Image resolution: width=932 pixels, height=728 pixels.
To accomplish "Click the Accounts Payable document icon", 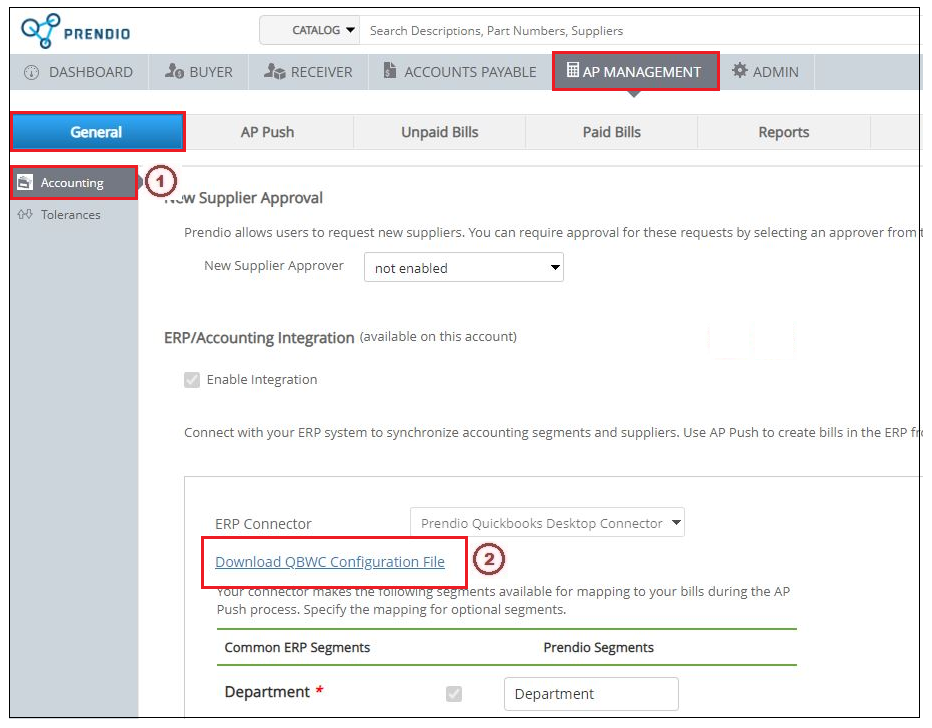I will coord(389,71).
